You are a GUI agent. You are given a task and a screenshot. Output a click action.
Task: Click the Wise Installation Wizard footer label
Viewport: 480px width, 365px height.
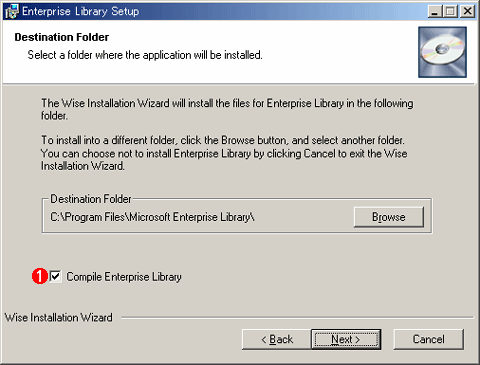click(59, 318)
